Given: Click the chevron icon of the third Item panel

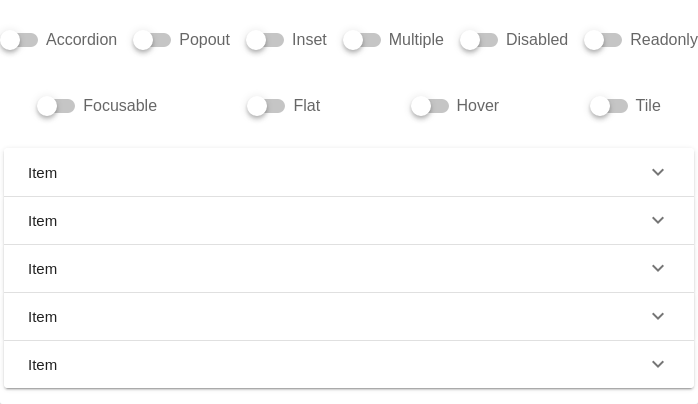Looking at the screenshot, I should click(658, 268).
